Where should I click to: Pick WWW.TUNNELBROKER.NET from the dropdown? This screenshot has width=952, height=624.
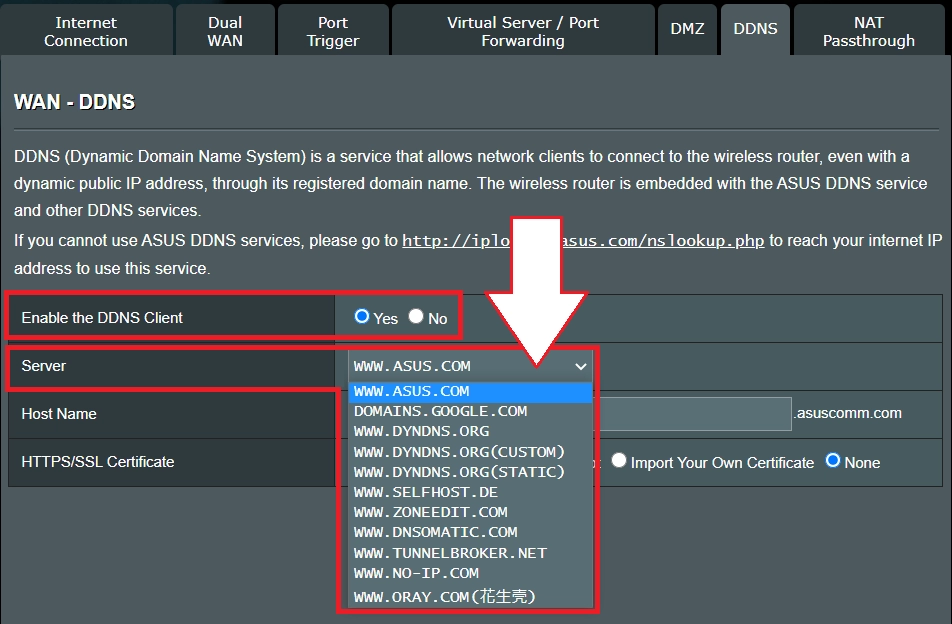click(x=448, y=552)
